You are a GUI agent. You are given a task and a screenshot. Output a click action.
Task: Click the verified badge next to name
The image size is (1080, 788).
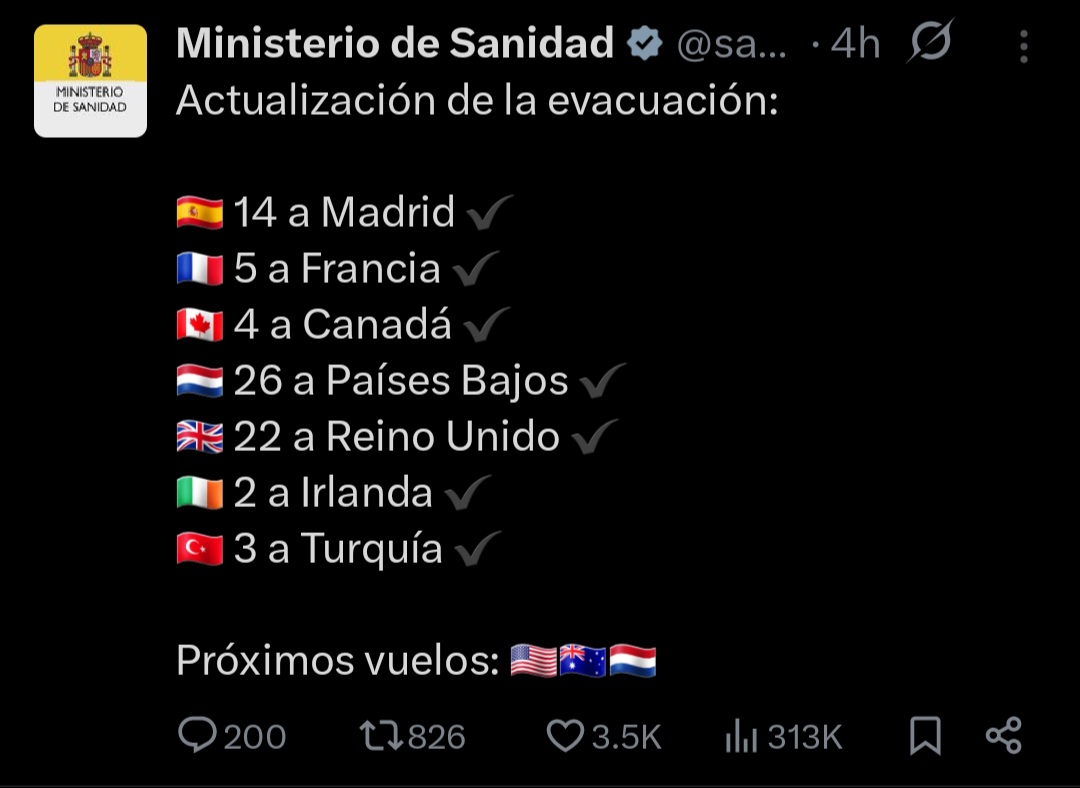(x=645, y=43)
